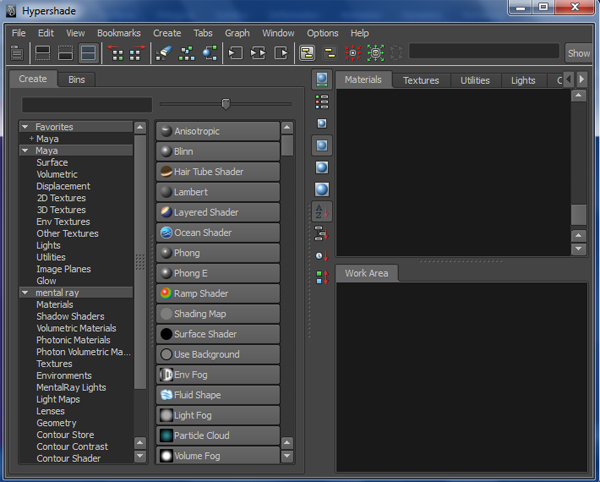Switch to the Textures tab
Image resolution: width=600 pixels, height=482 pixels.
click(421, 80)
